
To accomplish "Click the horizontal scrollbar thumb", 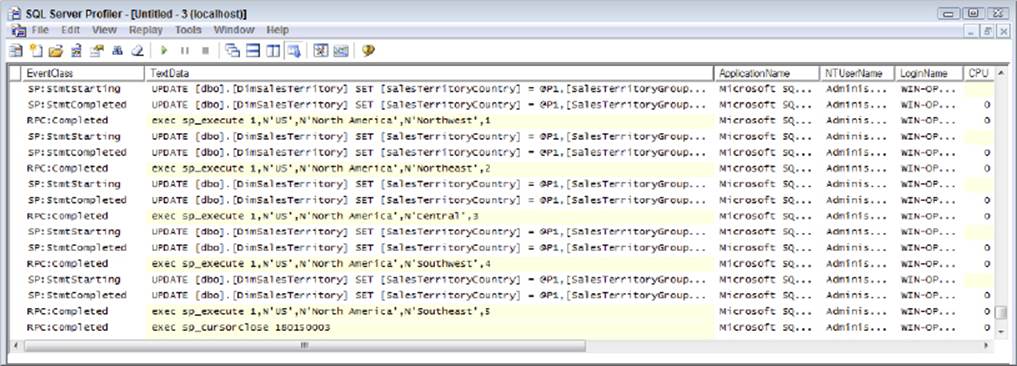I will [x=305, y=345].
